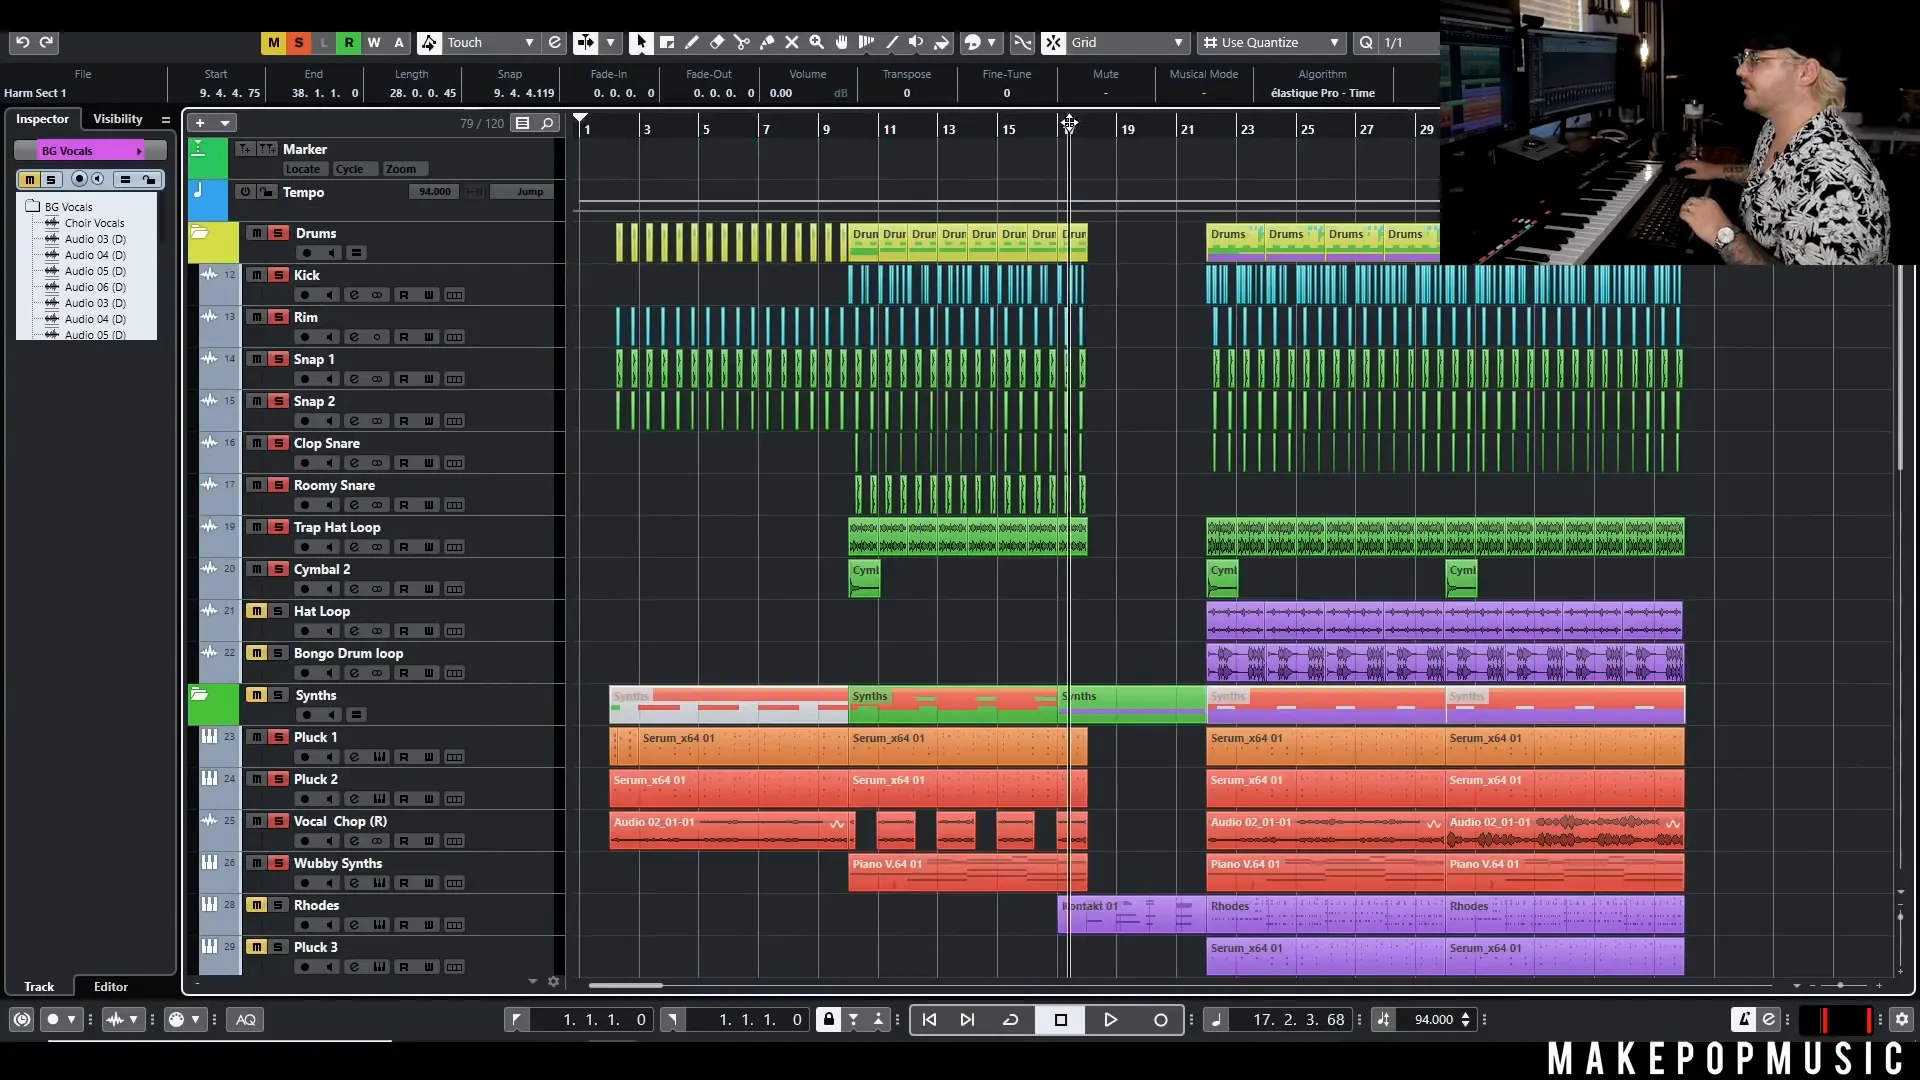Click the Record transport button

(x=1161, y=1019)
